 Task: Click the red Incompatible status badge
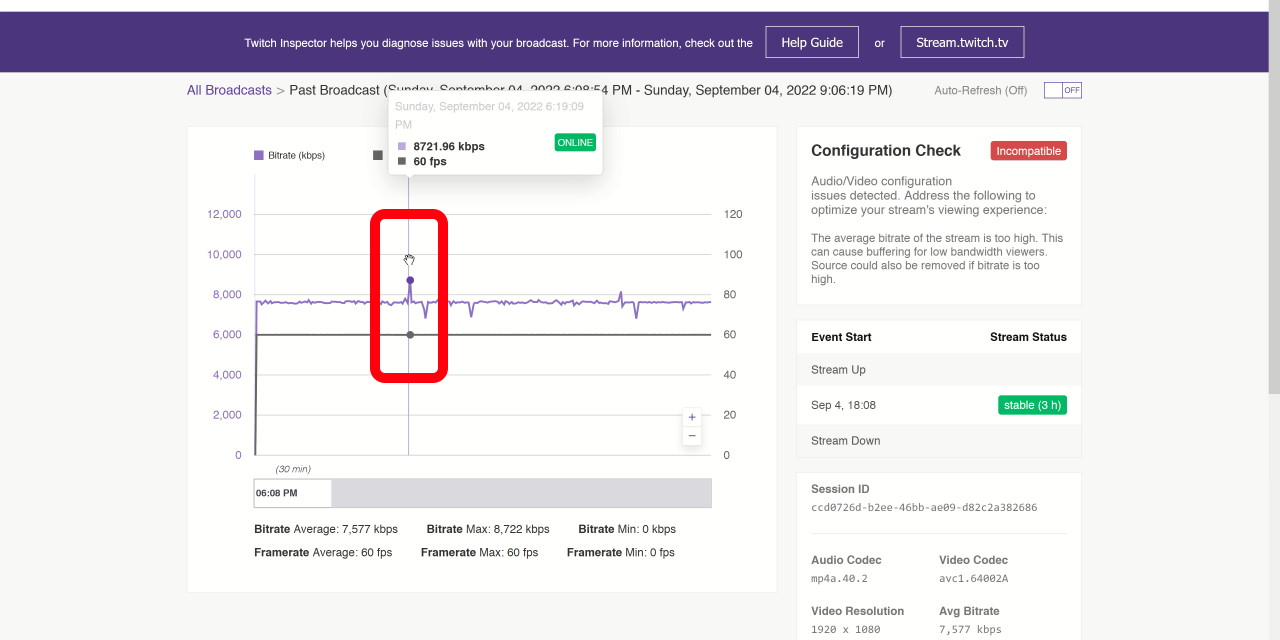[1028, 151]
